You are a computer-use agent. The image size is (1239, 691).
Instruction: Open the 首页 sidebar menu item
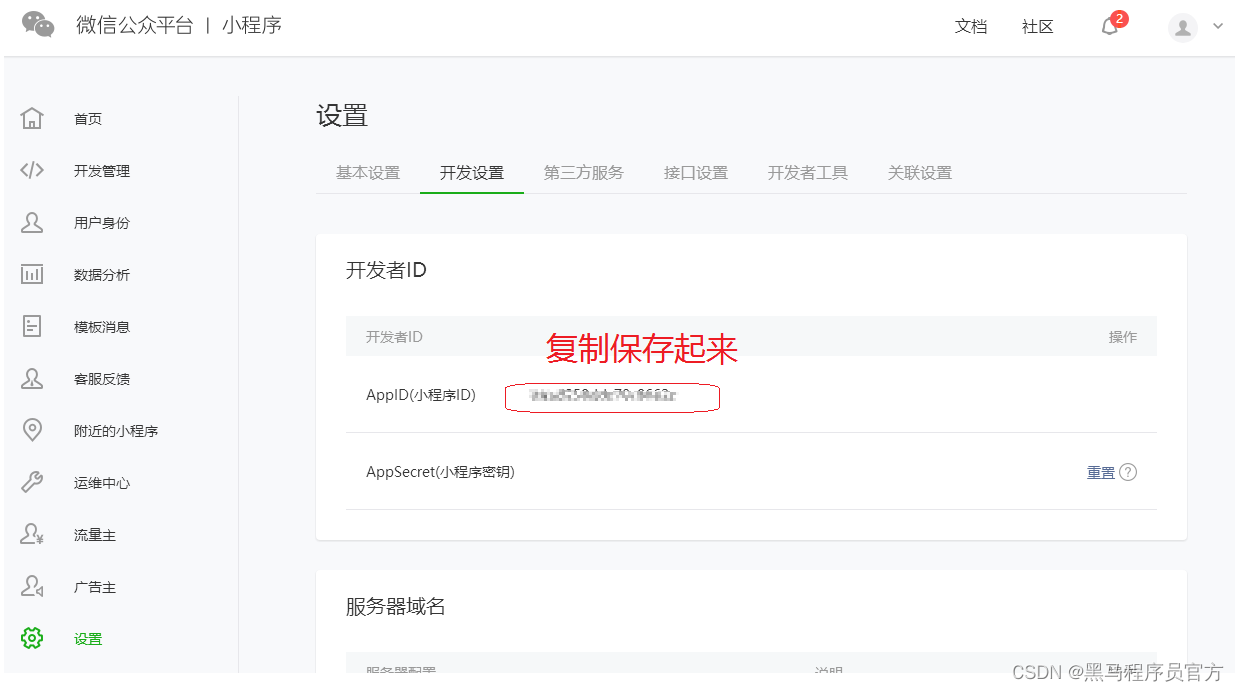pos(88,119)
